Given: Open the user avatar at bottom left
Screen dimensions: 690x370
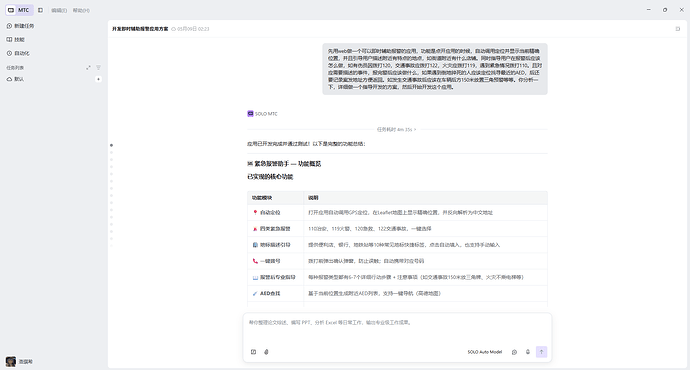Looking at the screenshot, I should pyautogui.click(x=11, y=362).
